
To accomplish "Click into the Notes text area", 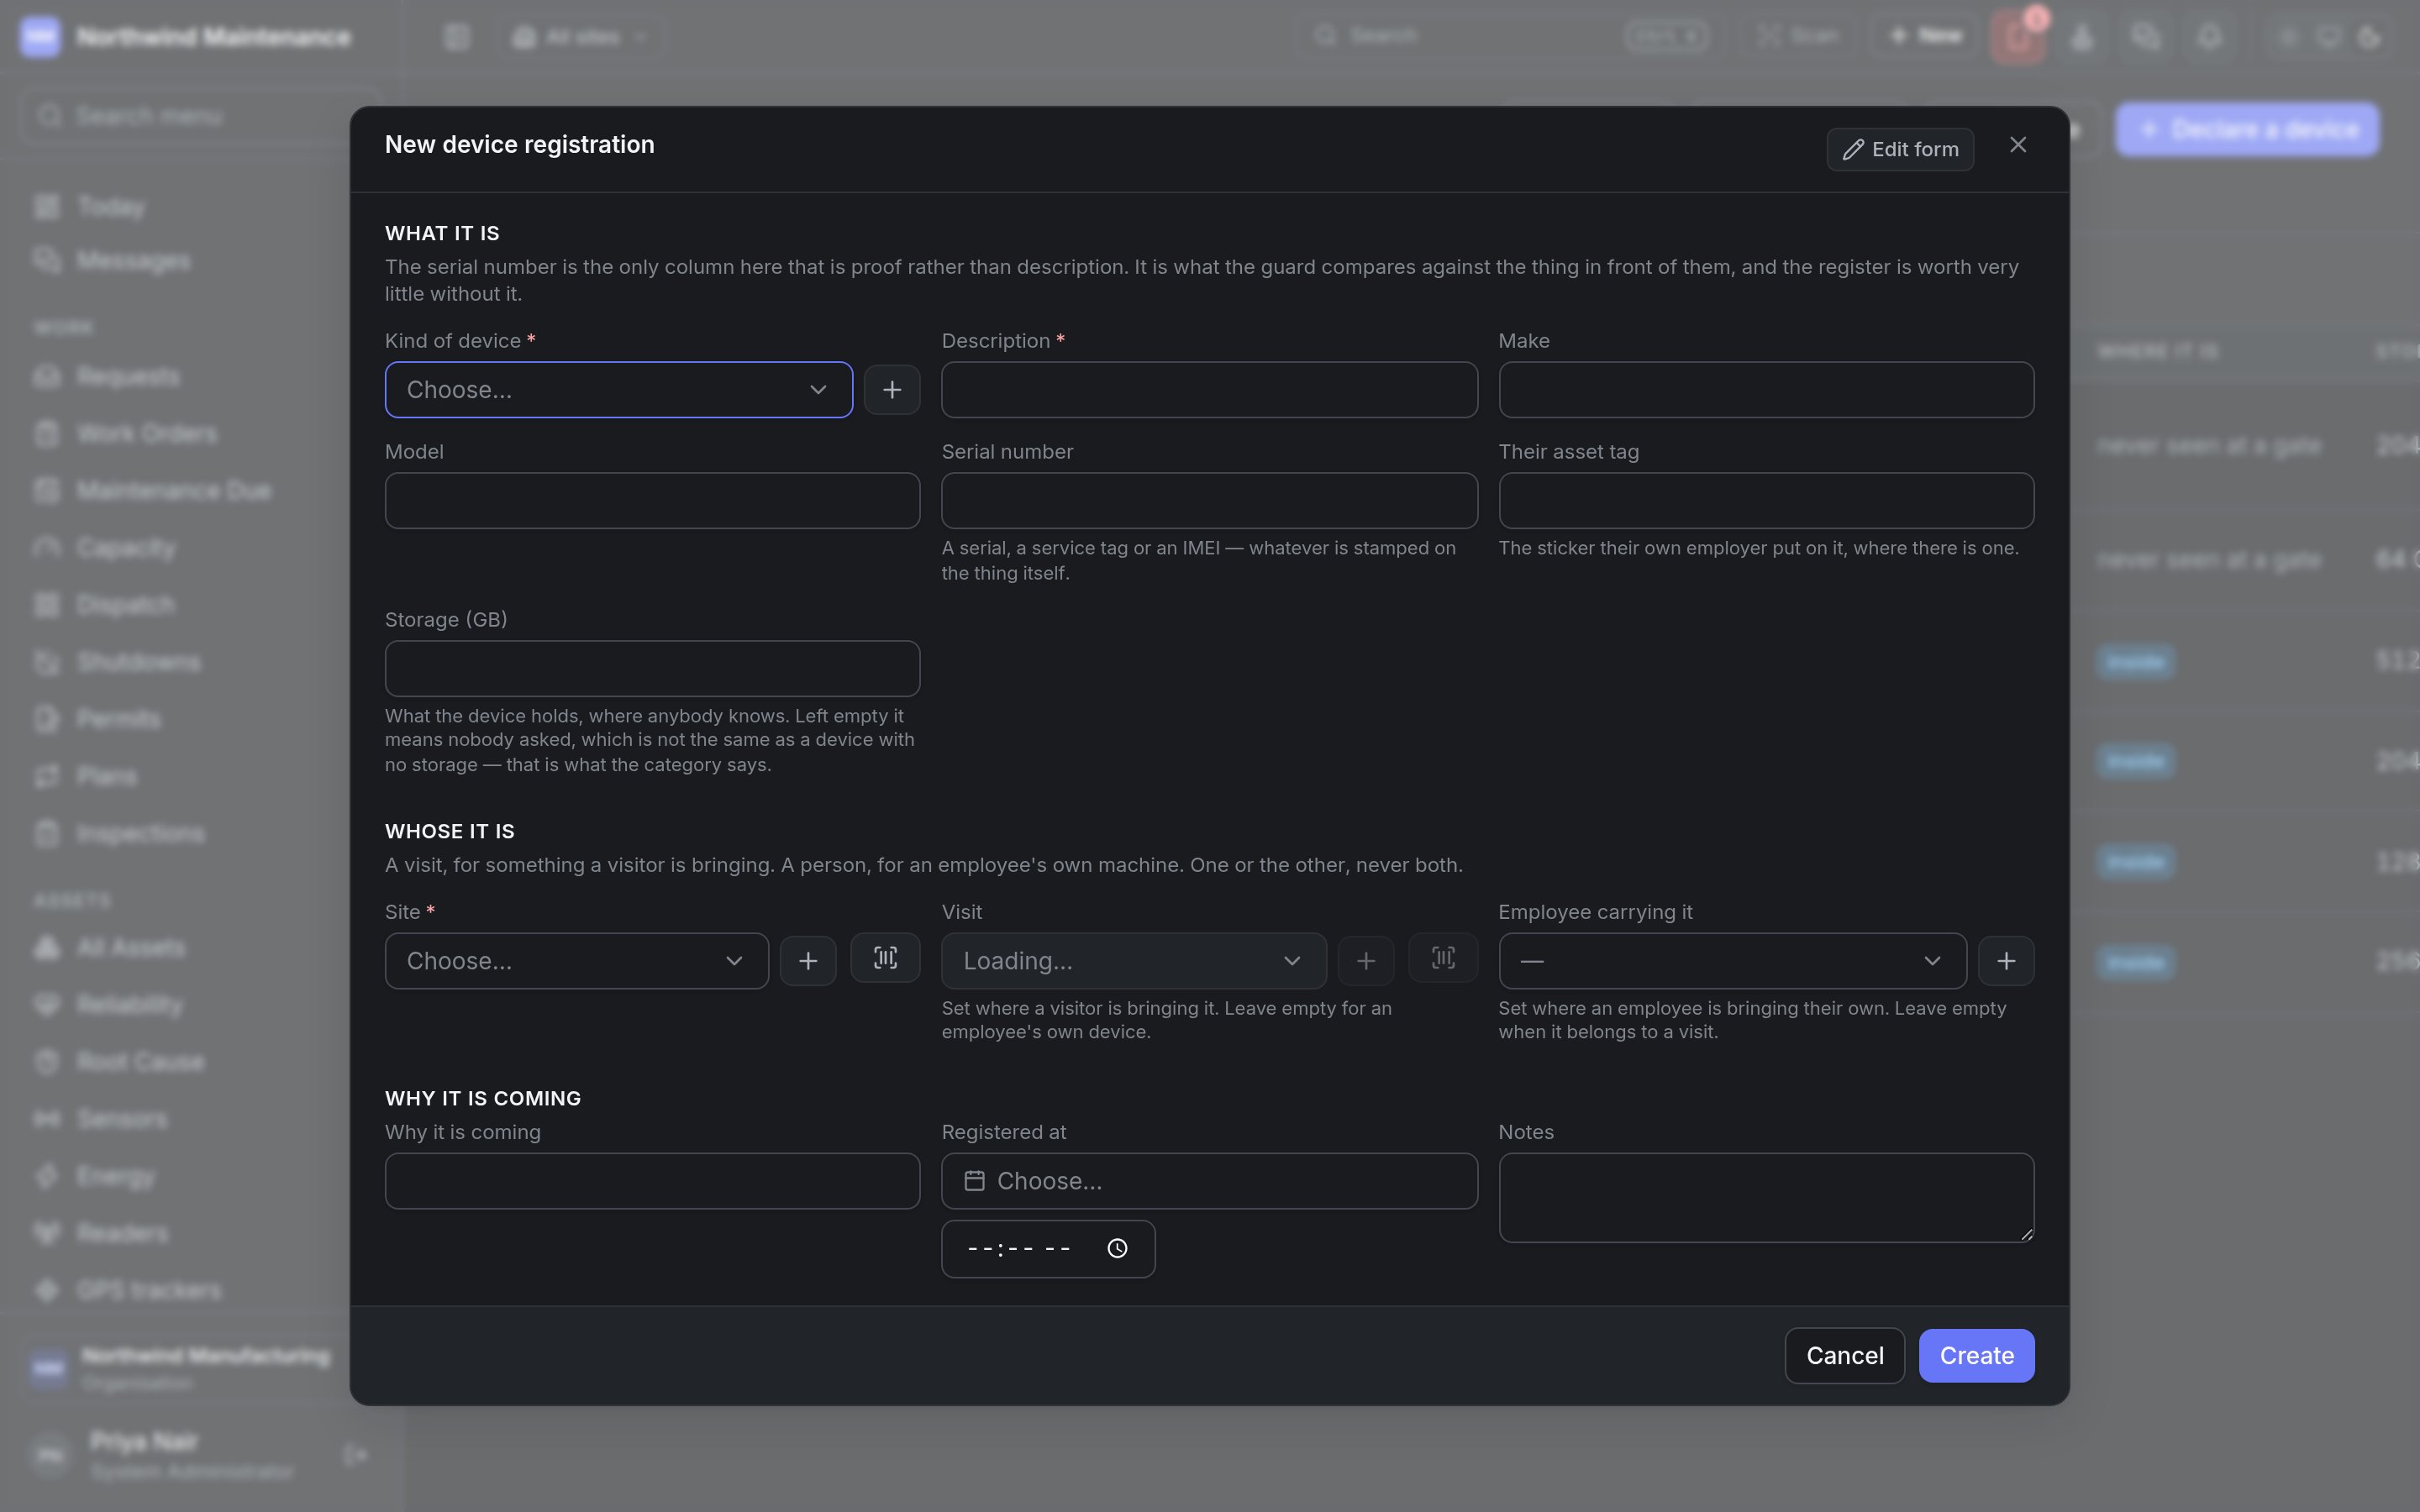I will tap(1766, 1198).
